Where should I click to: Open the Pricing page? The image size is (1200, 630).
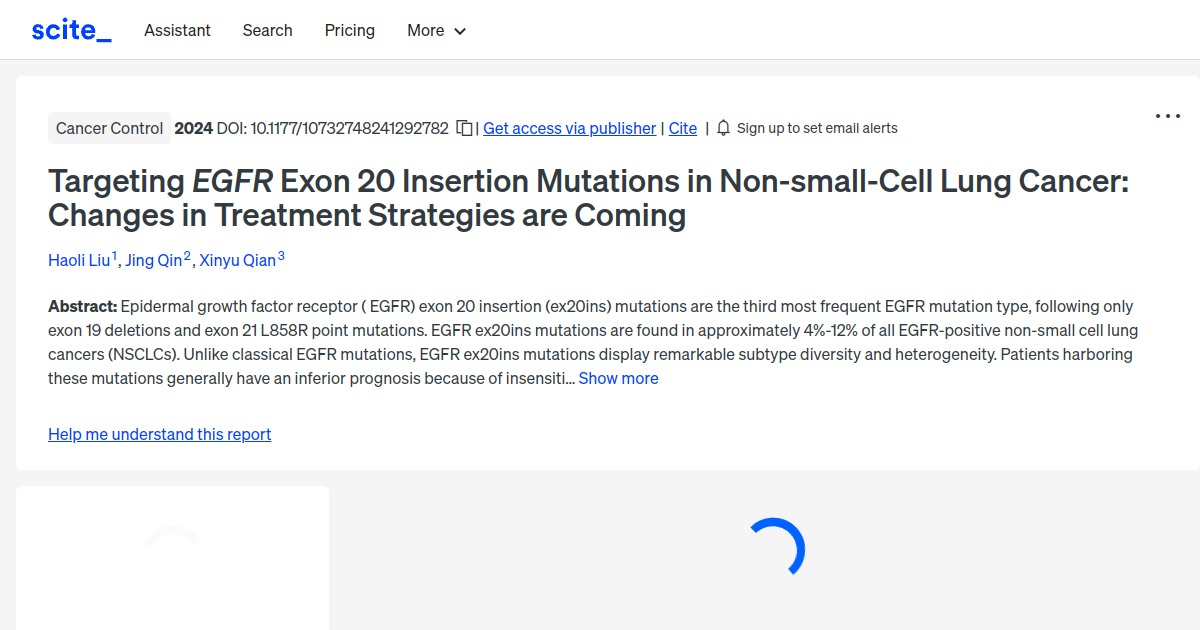(x=349, y=30)
